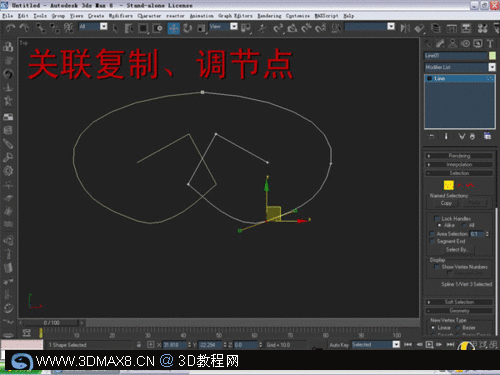Select the Segment sub-object level icon

click(x=460, y=185)
